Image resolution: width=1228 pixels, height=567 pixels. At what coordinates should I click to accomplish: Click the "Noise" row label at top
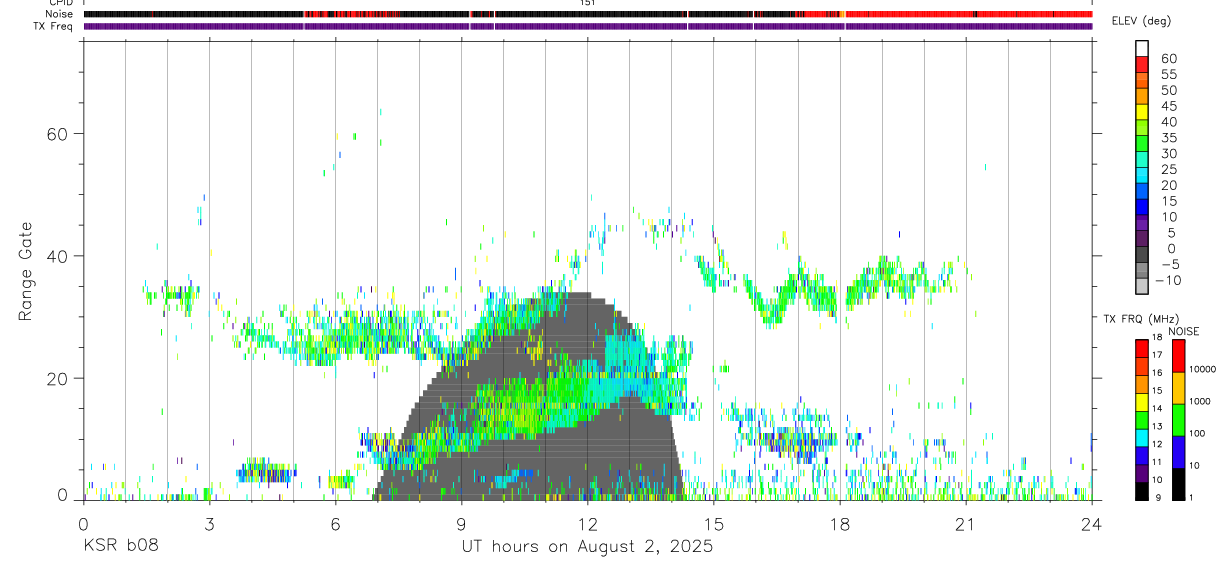[60, 14]
